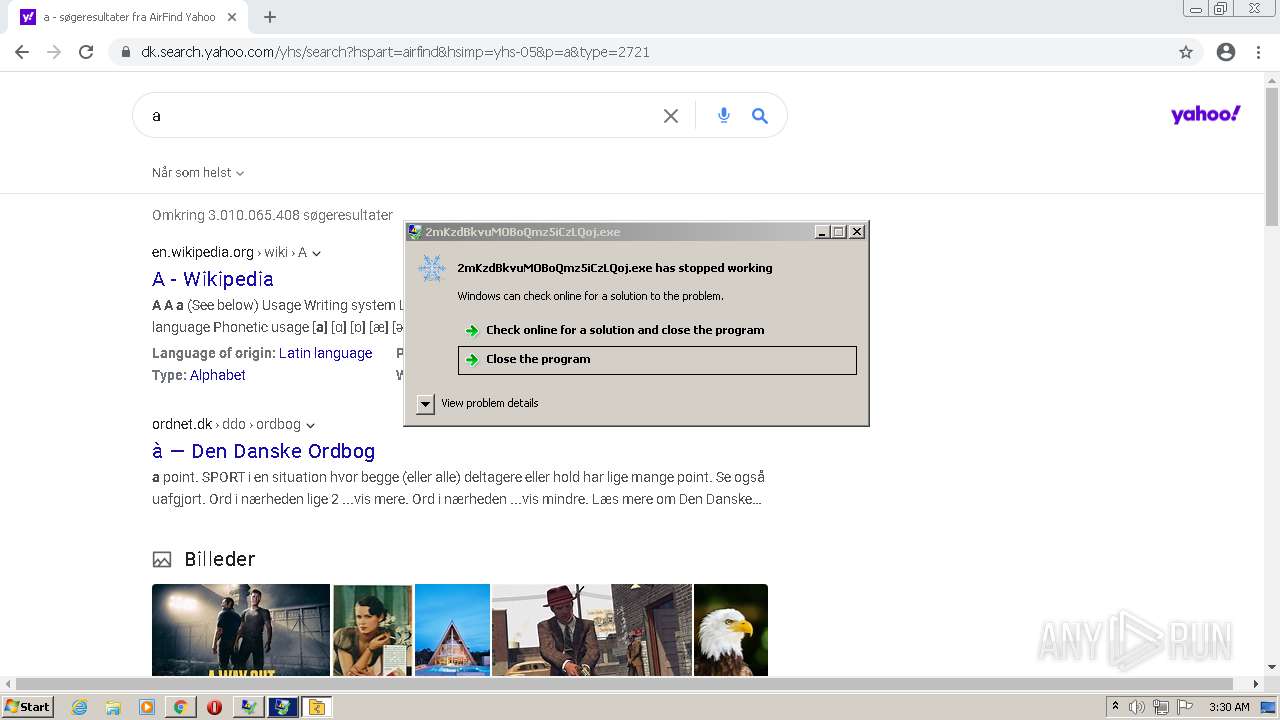Open the 'A Way Out' image thumbnail

[241, 630]
